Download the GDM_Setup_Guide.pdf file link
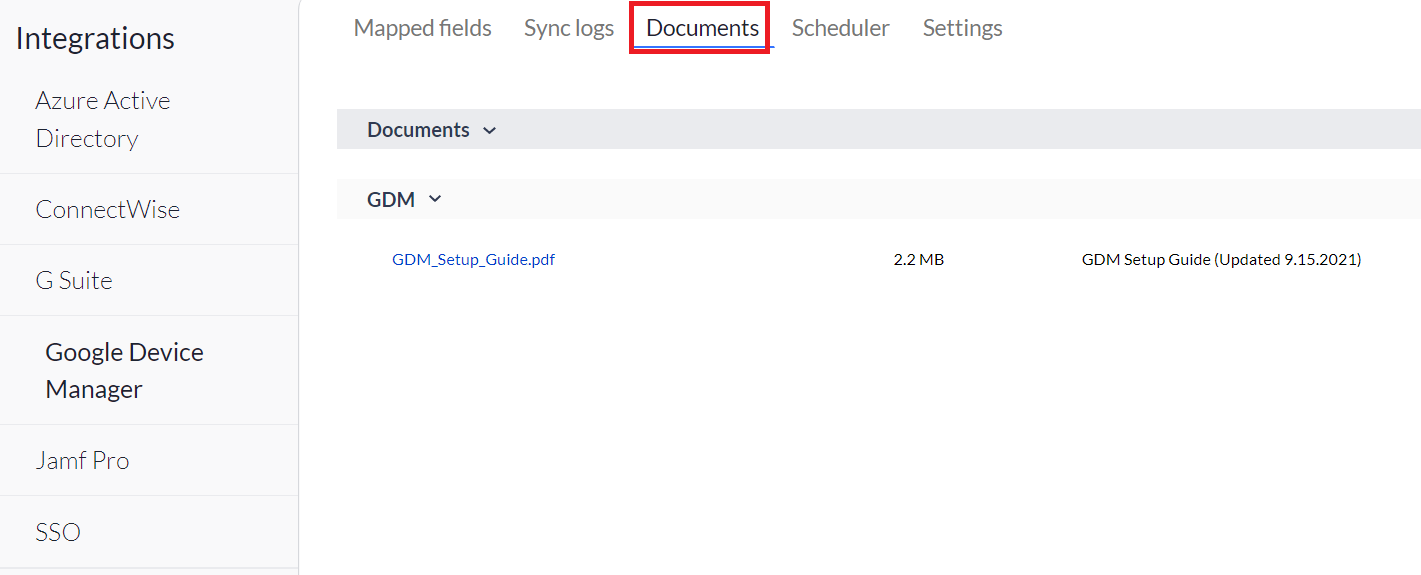 473,260
